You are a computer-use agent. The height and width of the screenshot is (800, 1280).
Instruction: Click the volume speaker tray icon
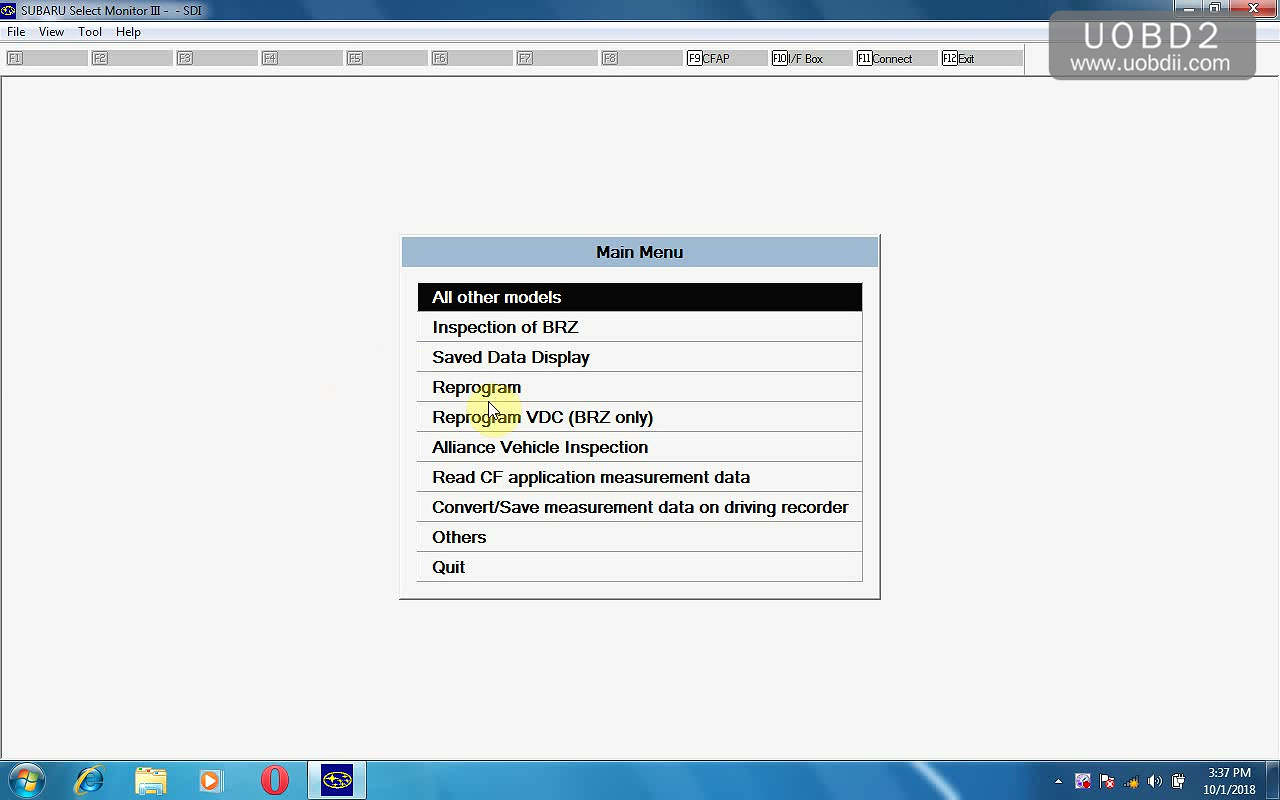tap(1155, 781)
